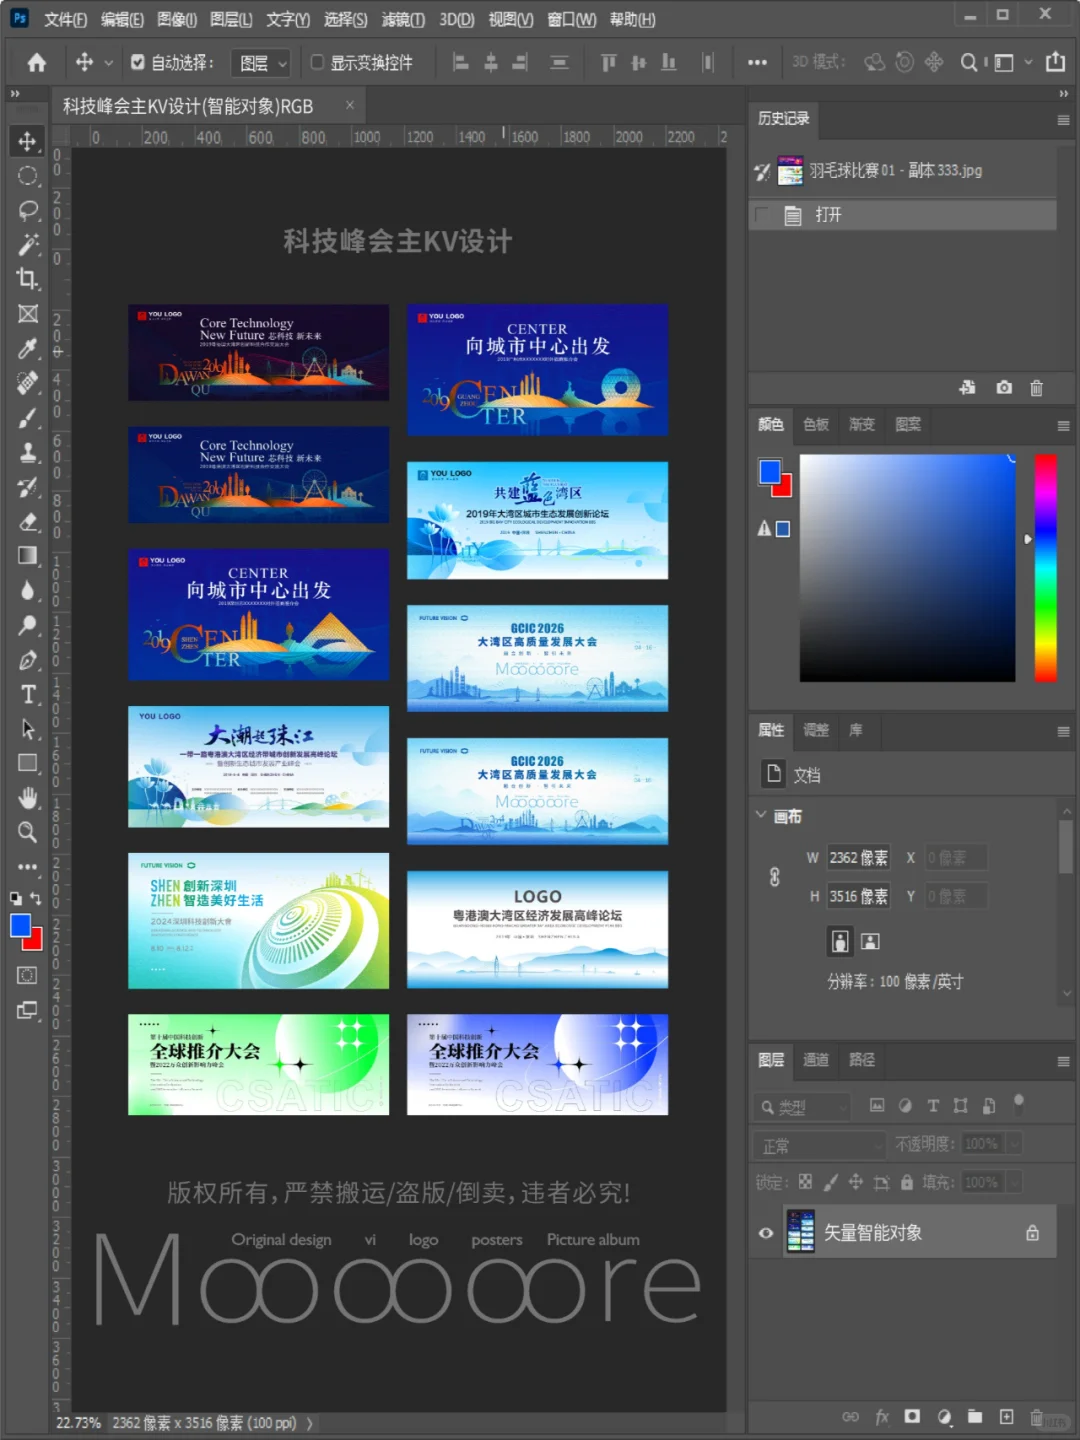The image size is (1080, 1440).
Task: Click more options ellipsis in options bar
Action: click(757, 63)
